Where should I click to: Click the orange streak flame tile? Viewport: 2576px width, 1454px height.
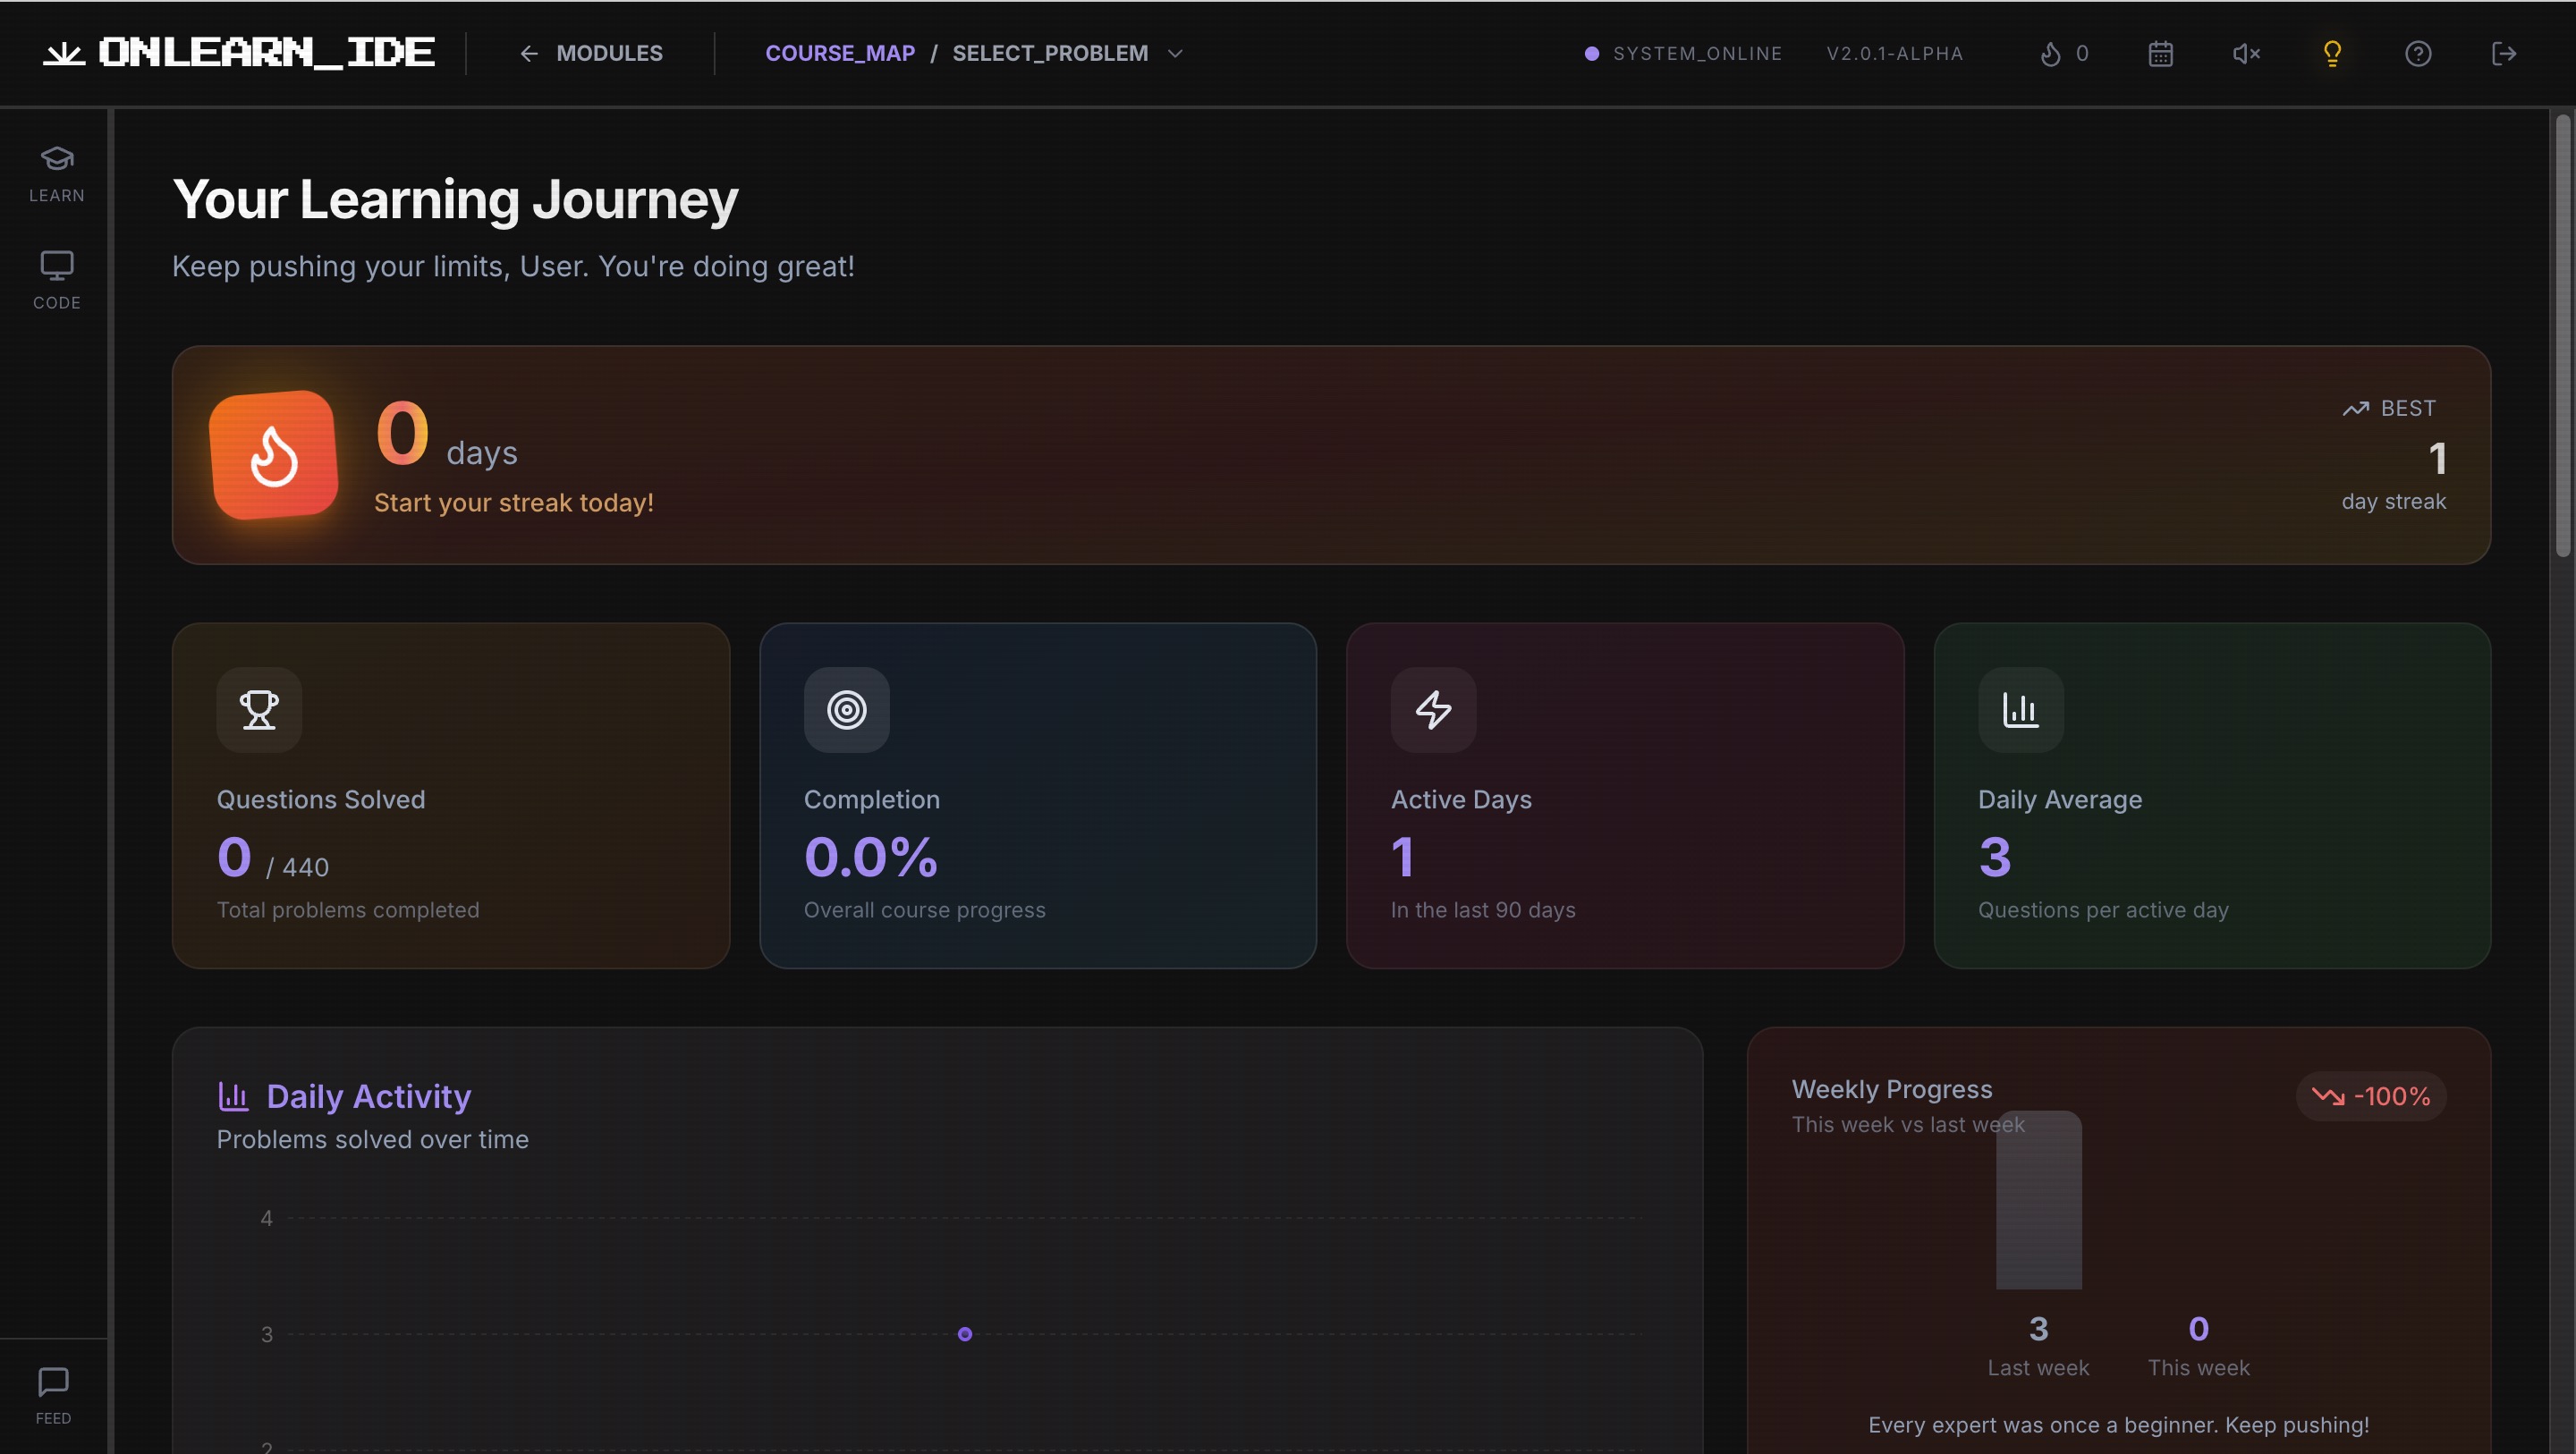coord(273,455)
